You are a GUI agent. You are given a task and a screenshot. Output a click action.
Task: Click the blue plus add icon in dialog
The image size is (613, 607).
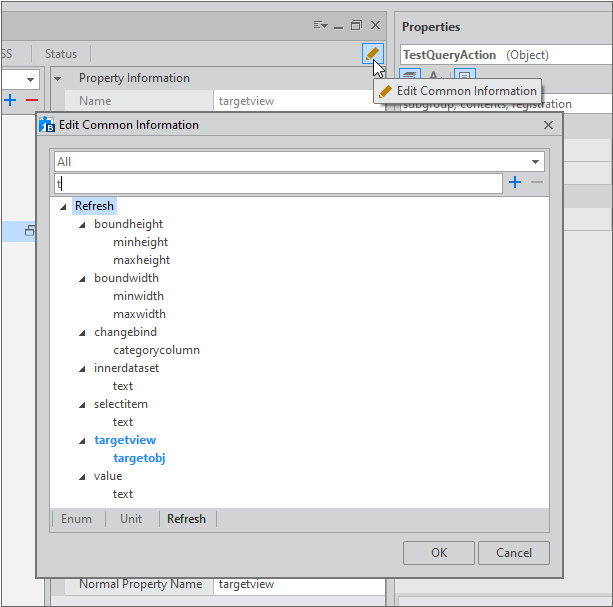(515, 182)
